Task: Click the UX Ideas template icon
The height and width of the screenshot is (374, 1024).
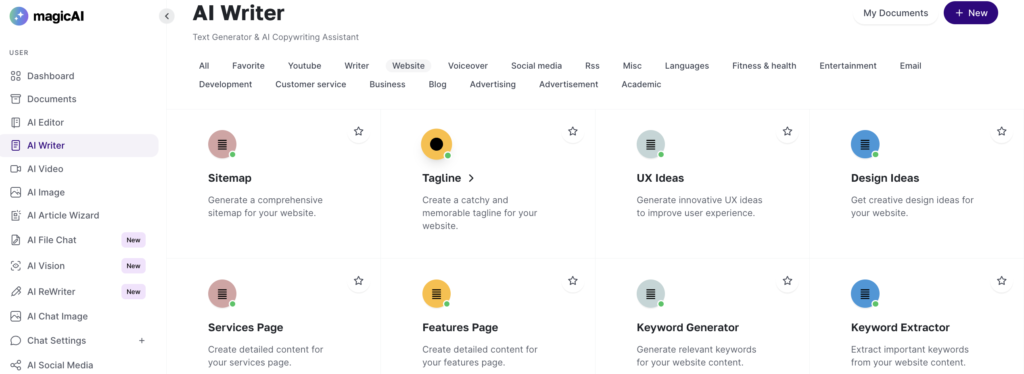Action: coord(650,144)
